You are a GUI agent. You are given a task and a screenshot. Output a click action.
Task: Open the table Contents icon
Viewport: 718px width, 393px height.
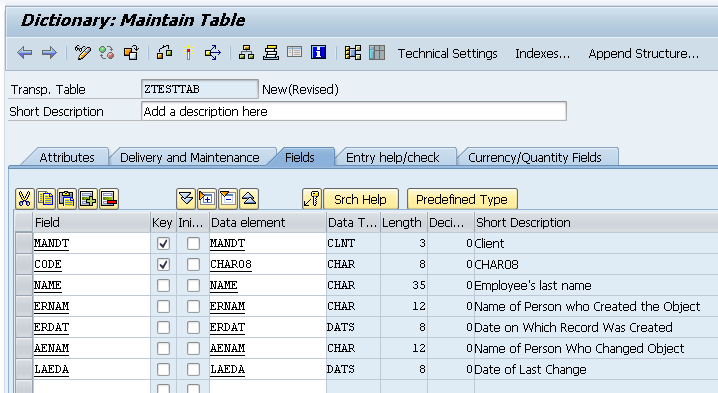pyautogui.click(x=294, y=53)
